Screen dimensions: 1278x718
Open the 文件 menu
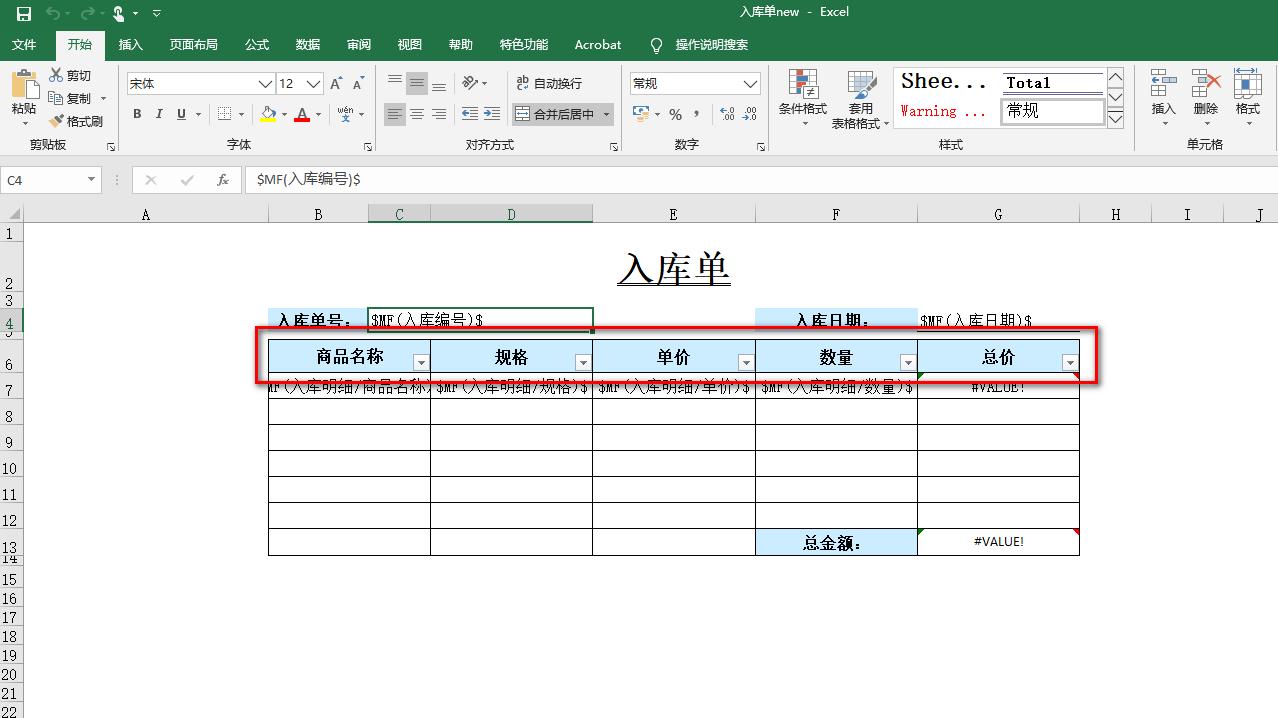point(24,44)
